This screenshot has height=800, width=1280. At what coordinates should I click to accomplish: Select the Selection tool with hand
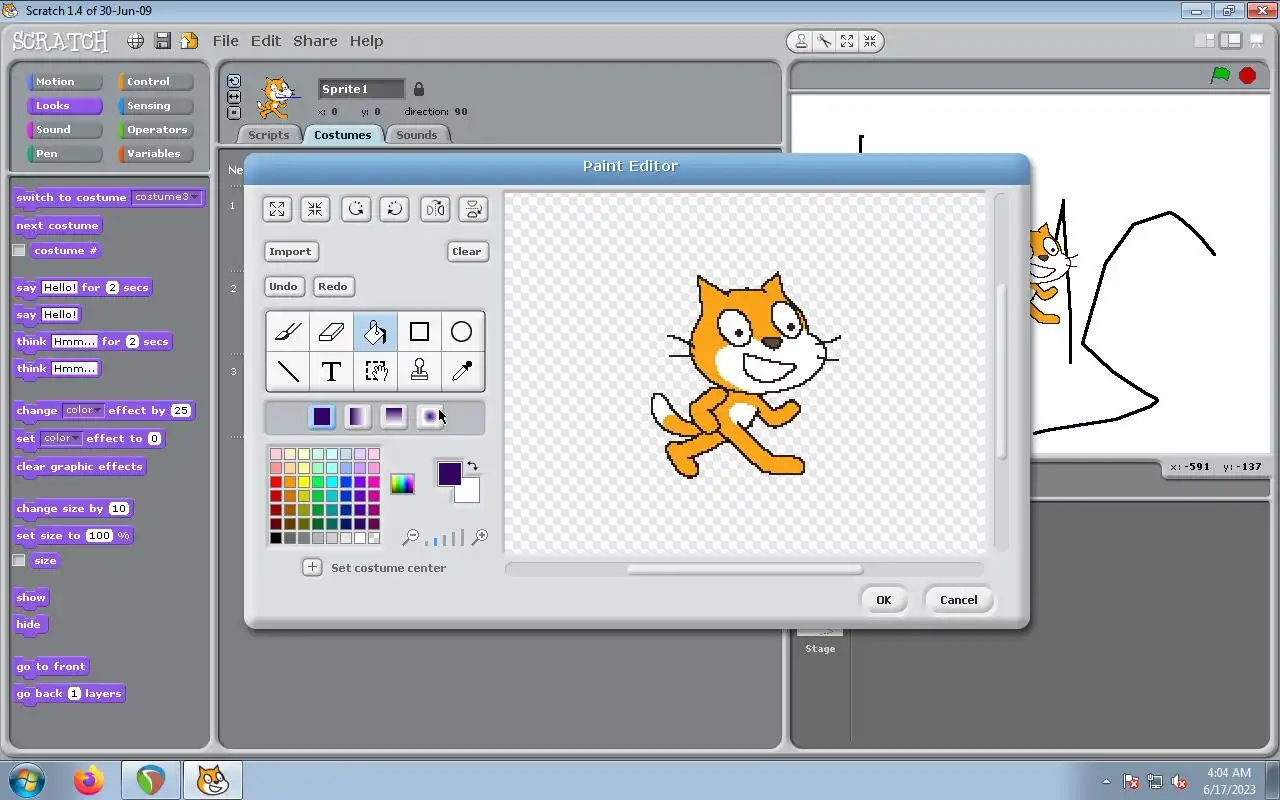pyautogui.click(x=375, y=372)
